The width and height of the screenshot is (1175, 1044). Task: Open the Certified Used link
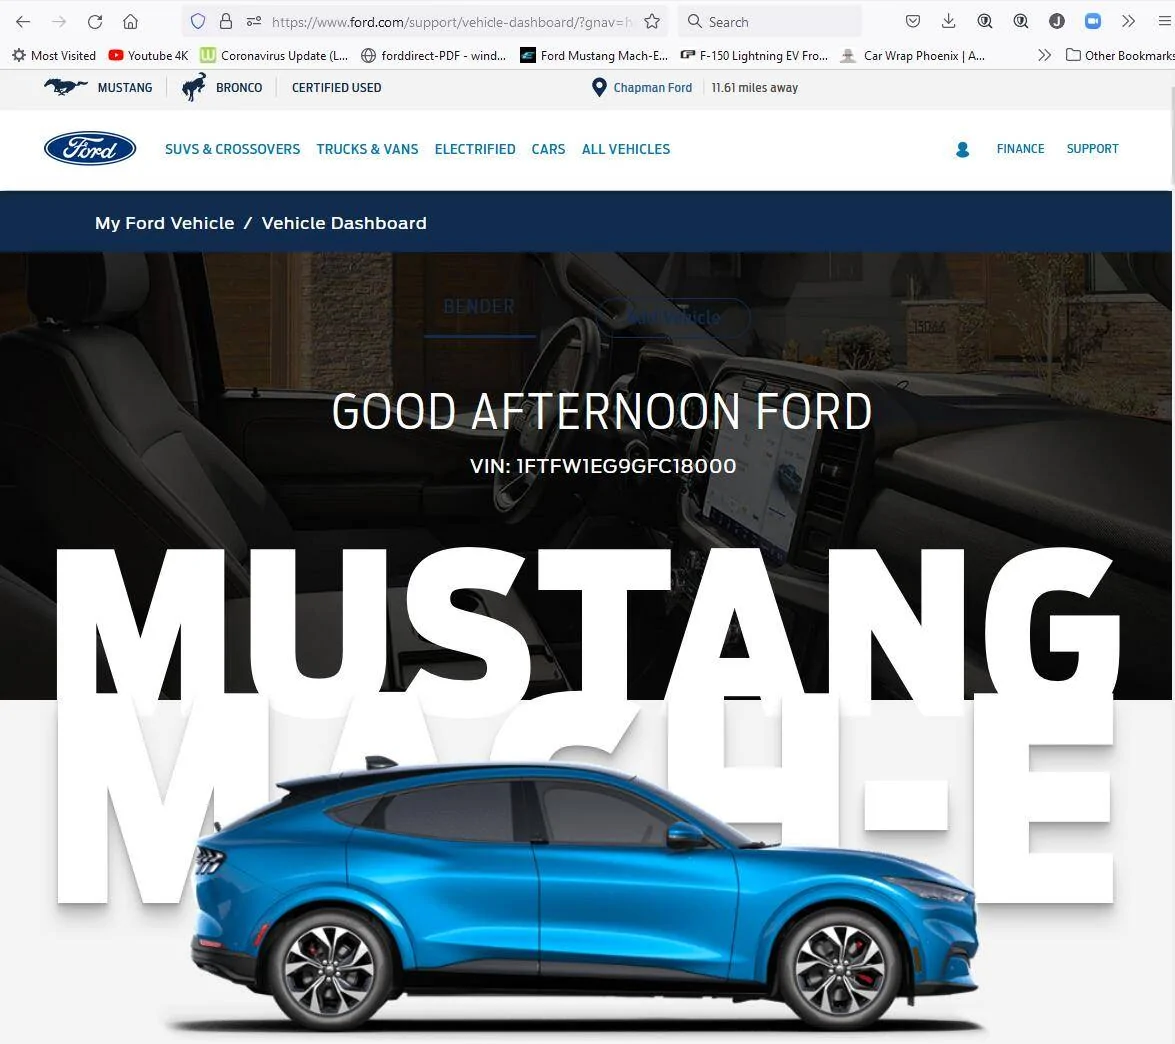click(x=336, y=88)
